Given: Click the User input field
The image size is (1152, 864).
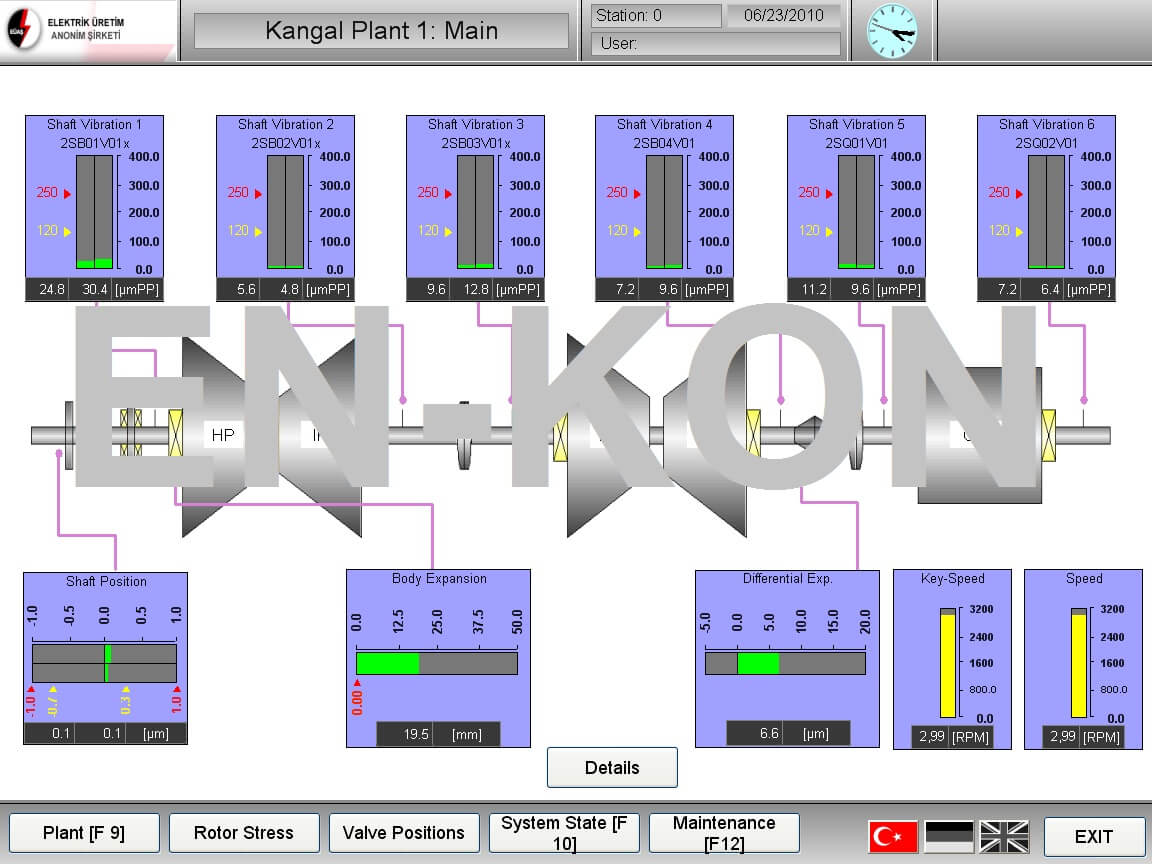Looking at the screenshot, I should point(716,44).
